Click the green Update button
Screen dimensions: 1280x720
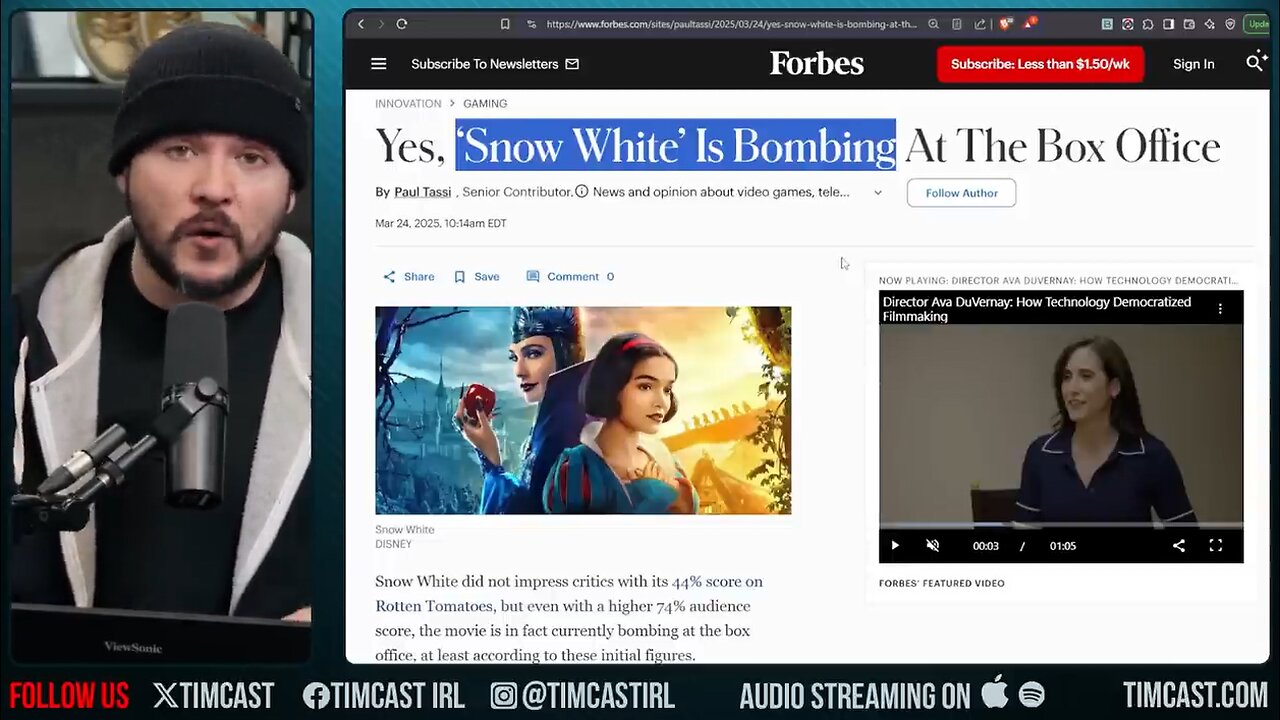click(1257, 24)
